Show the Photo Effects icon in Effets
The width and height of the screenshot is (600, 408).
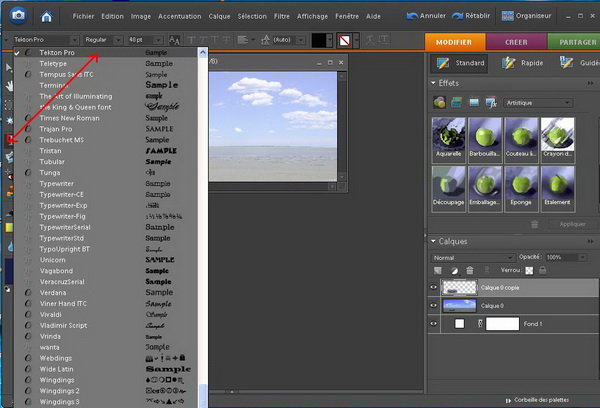point(474,103)
